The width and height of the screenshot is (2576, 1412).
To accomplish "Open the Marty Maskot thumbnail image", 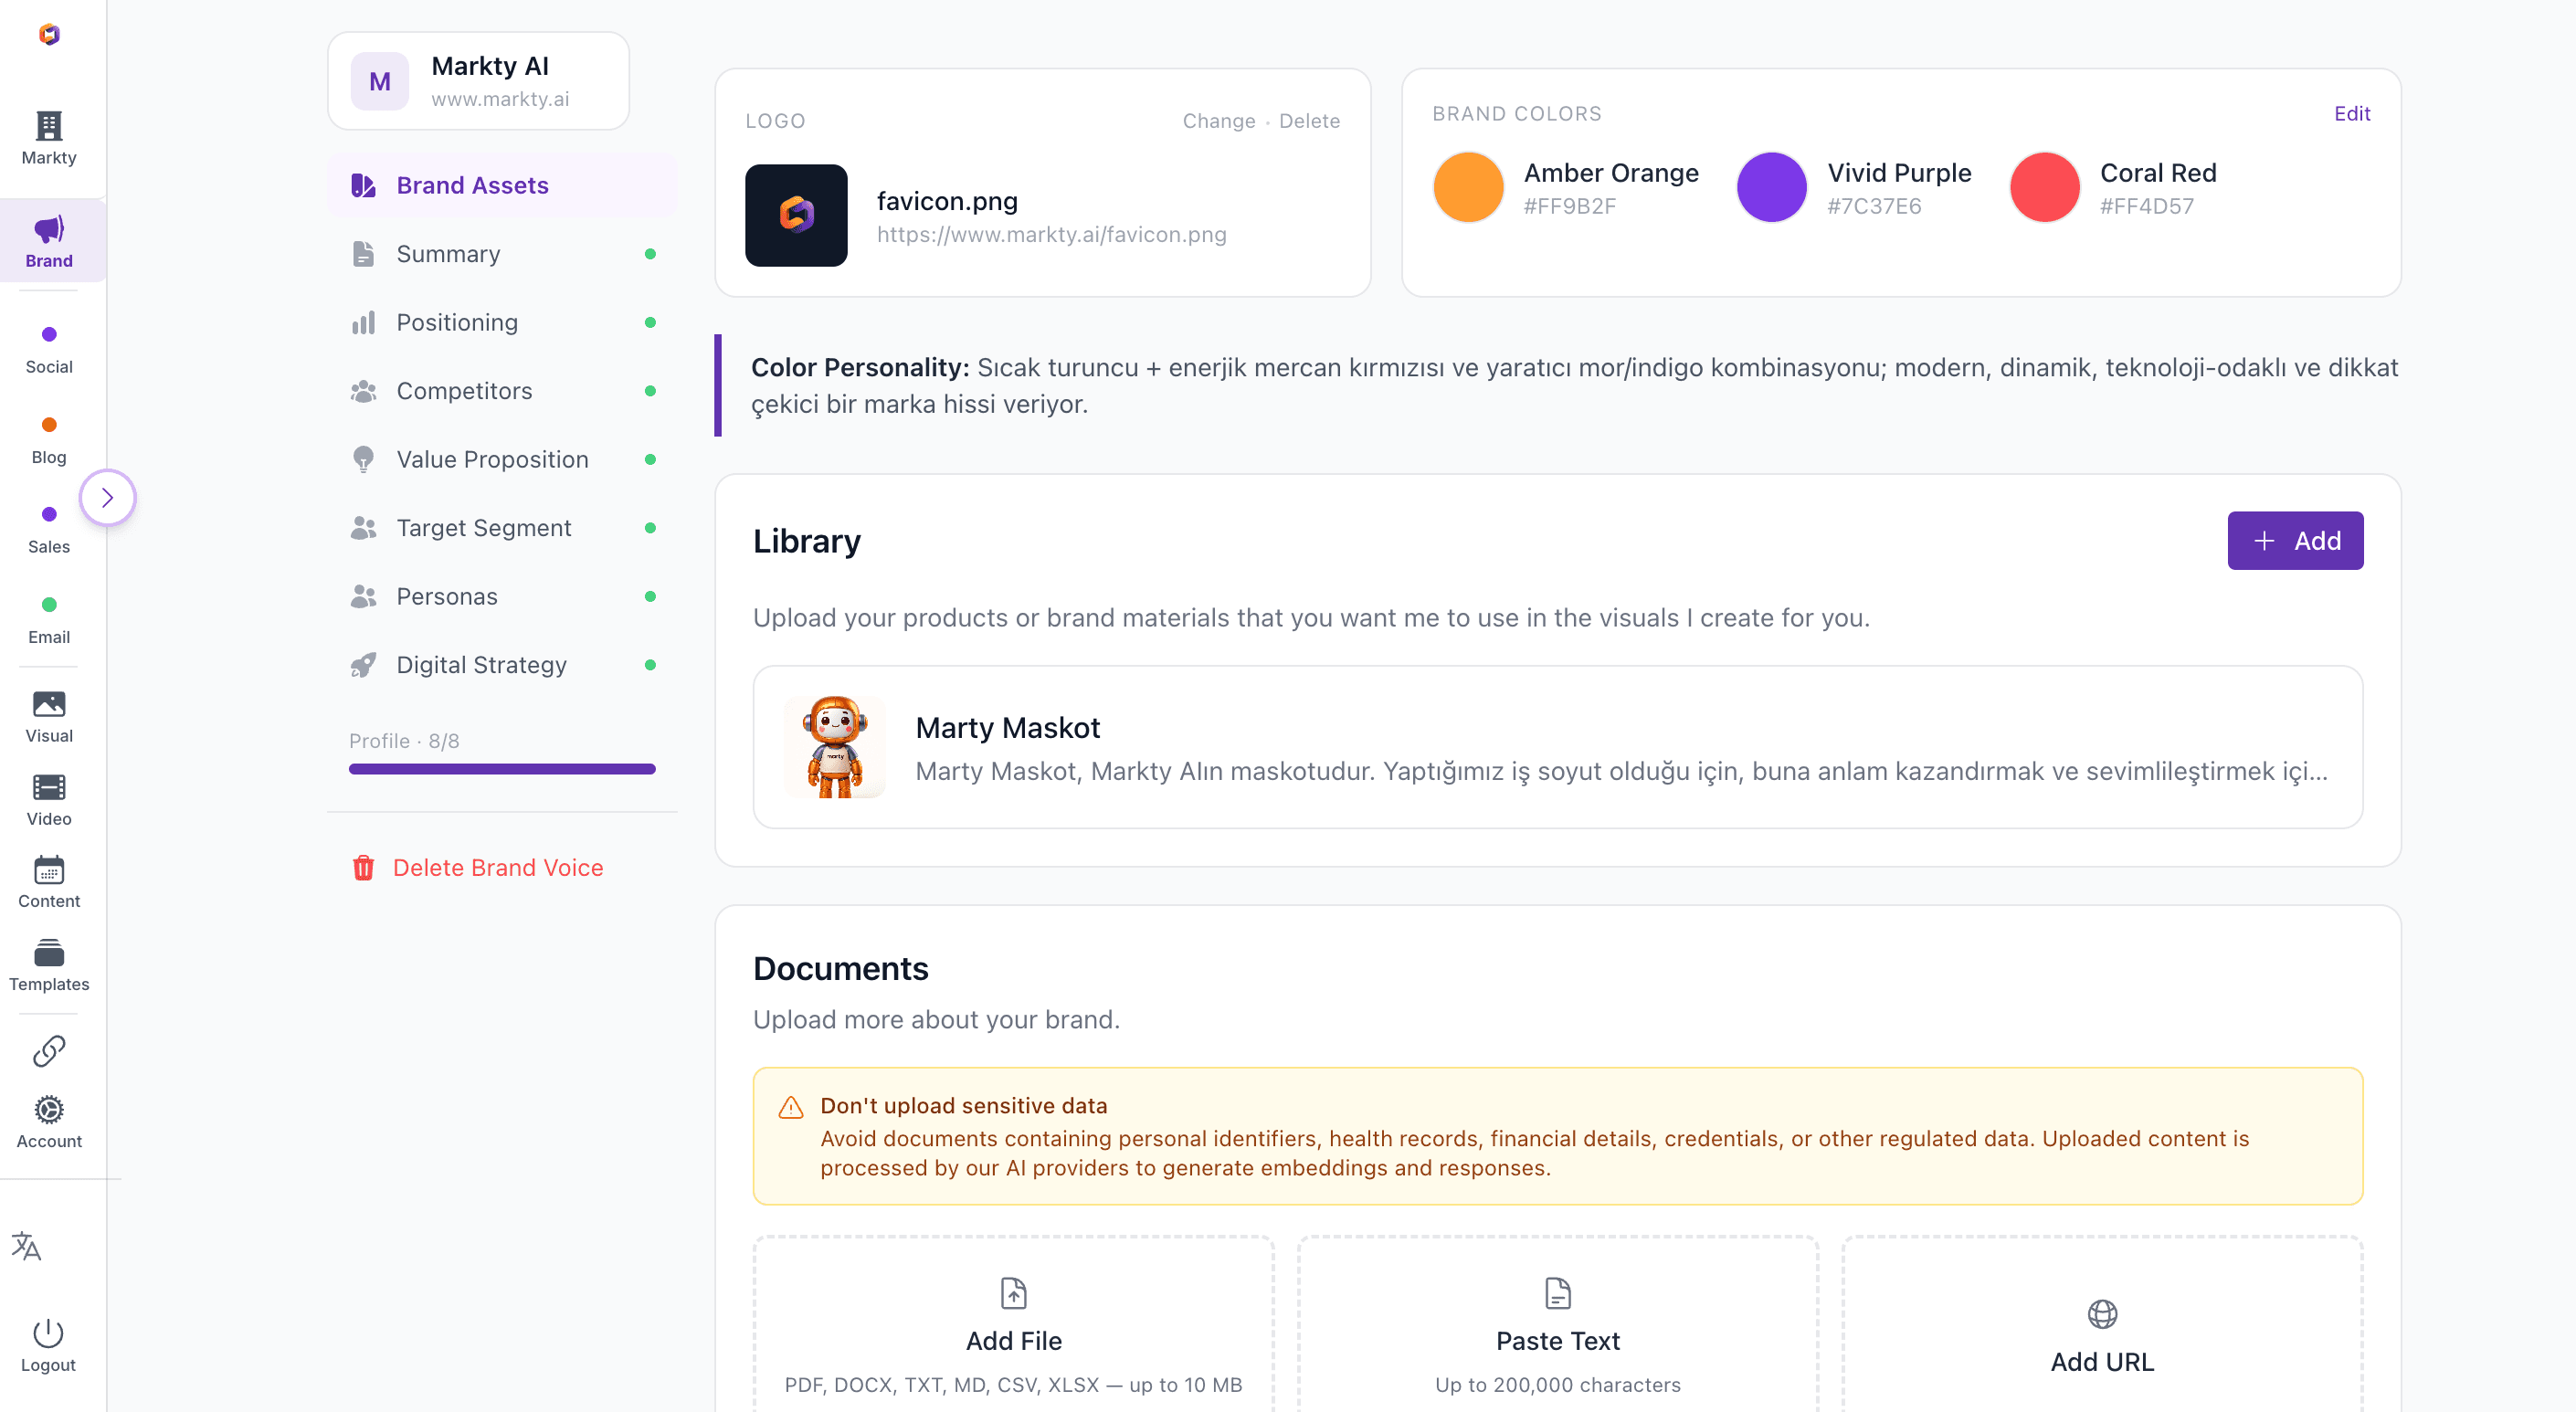I will 835,747.
